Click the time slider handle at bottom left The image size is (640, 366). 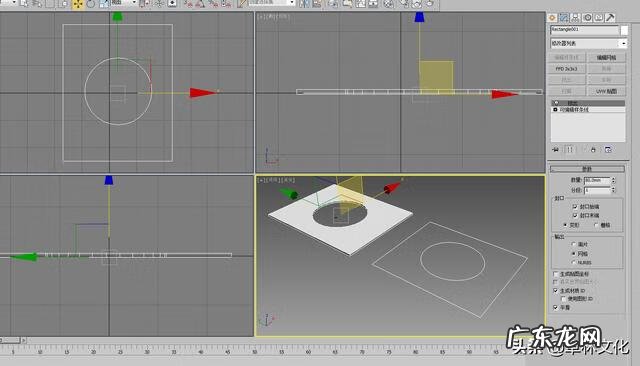10,340
